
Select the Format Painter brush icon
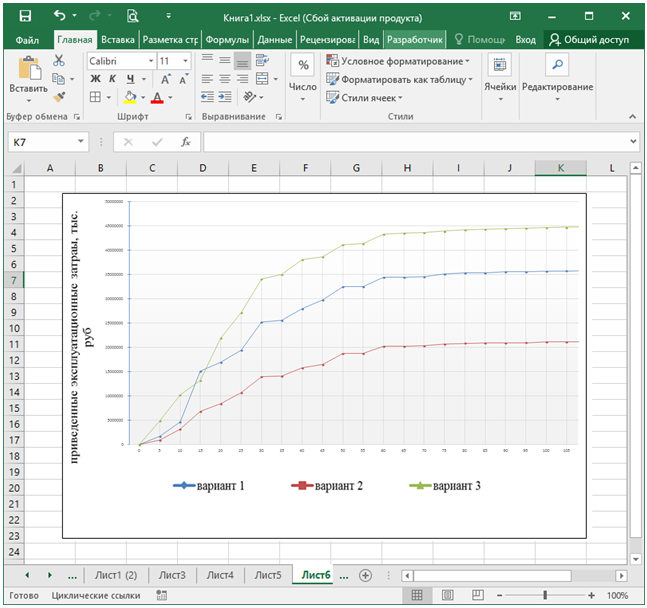(x=59, y=97)
